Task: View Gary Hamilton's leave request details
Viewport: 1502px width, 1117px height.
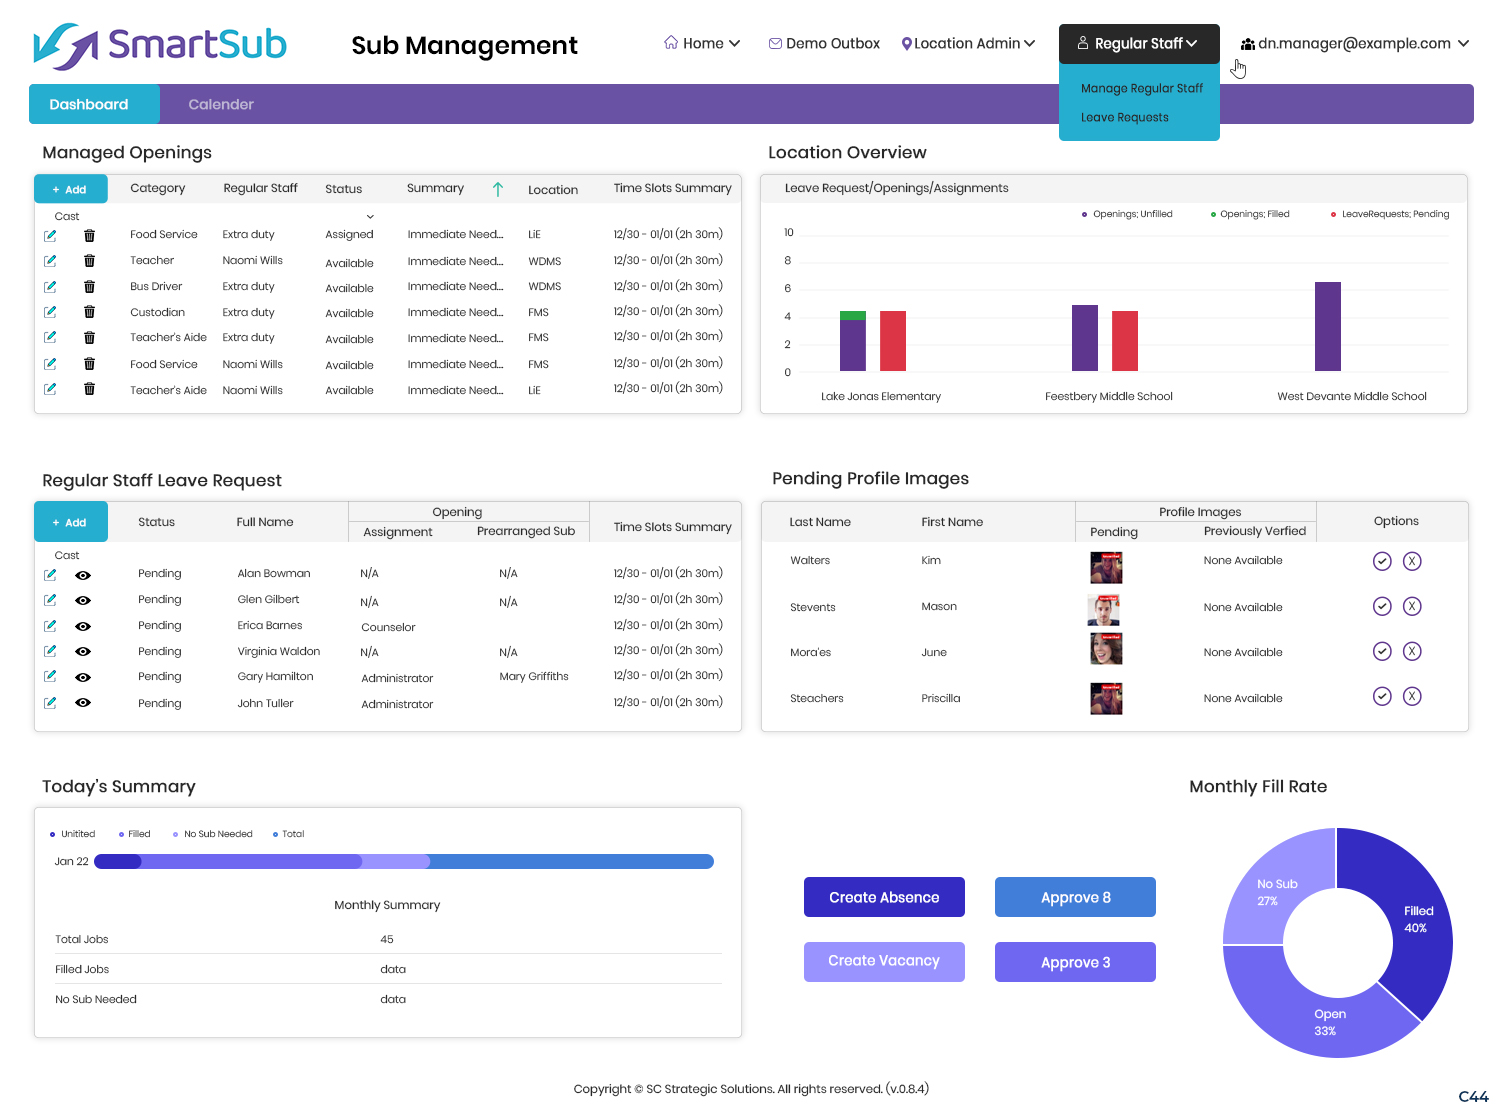Action: 83,677
